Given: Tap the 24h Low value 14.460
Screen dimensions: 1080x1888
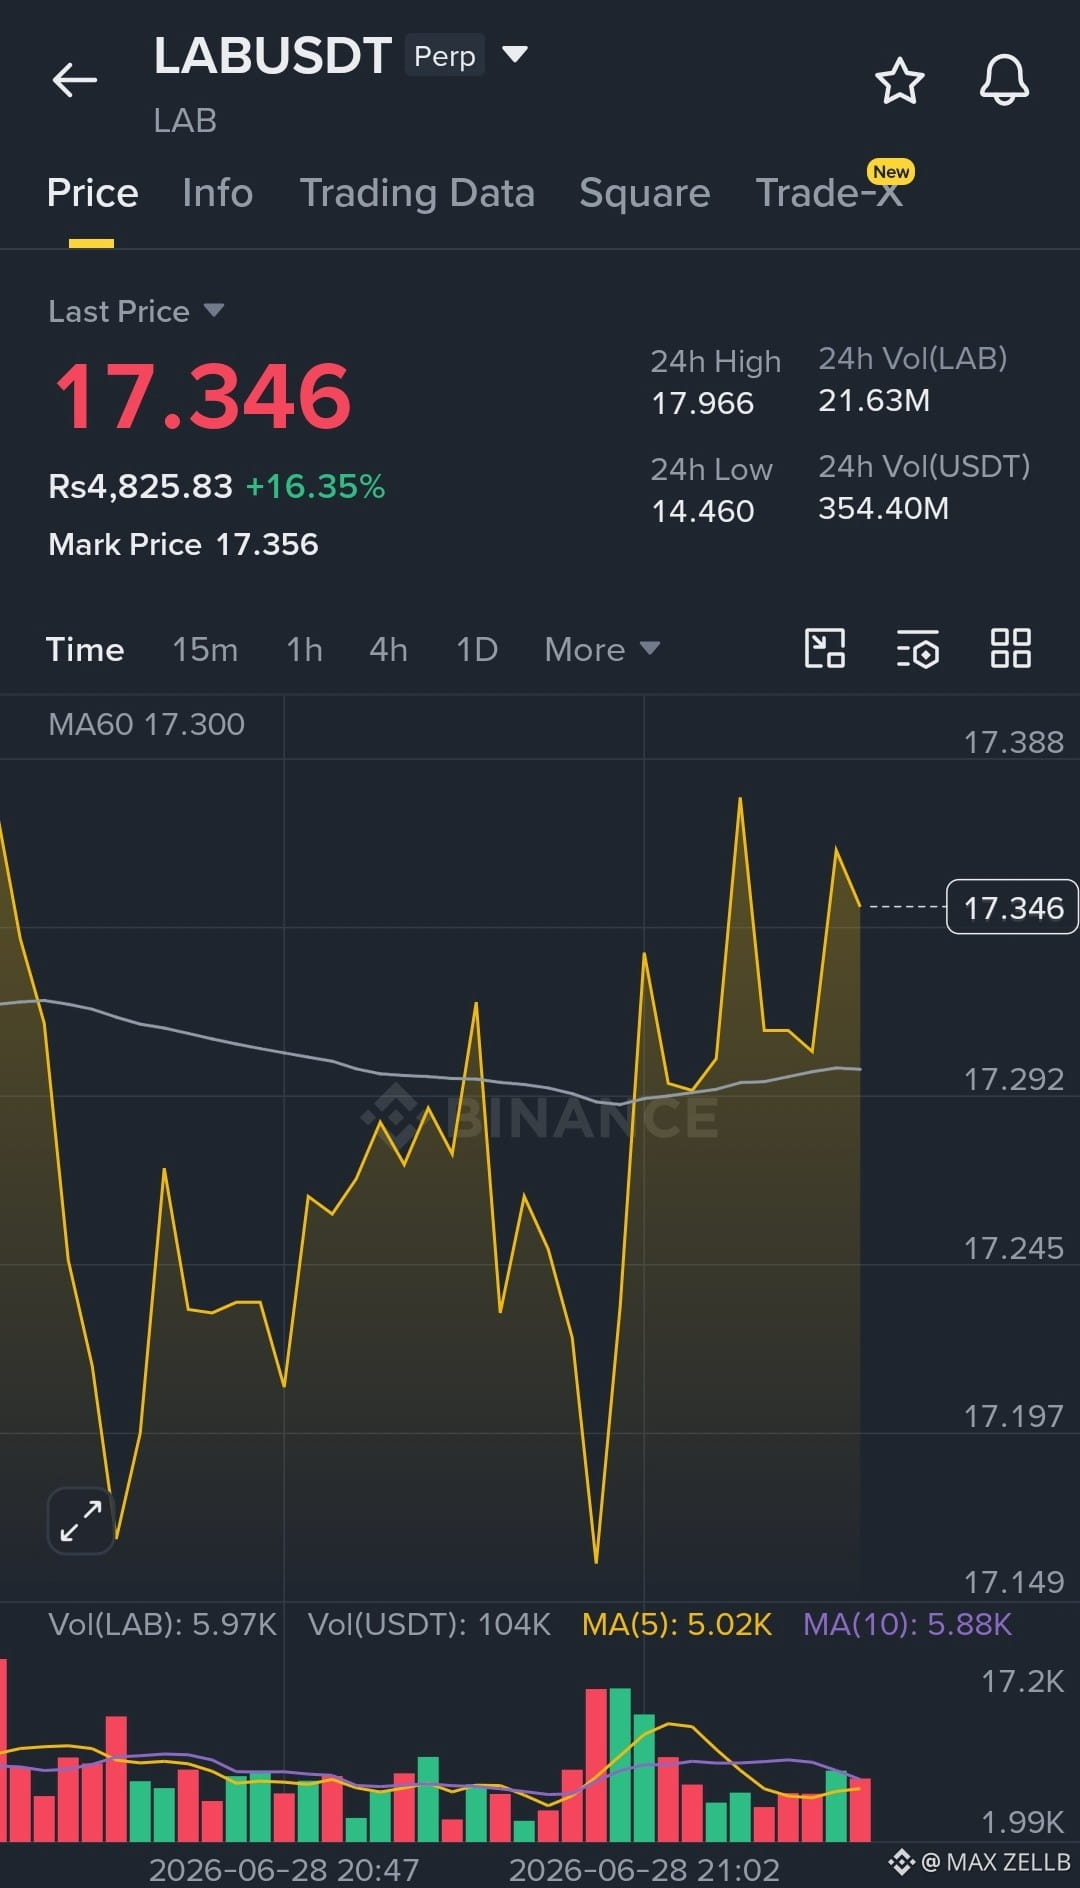Looking at the screenshot, I should 702,511.
